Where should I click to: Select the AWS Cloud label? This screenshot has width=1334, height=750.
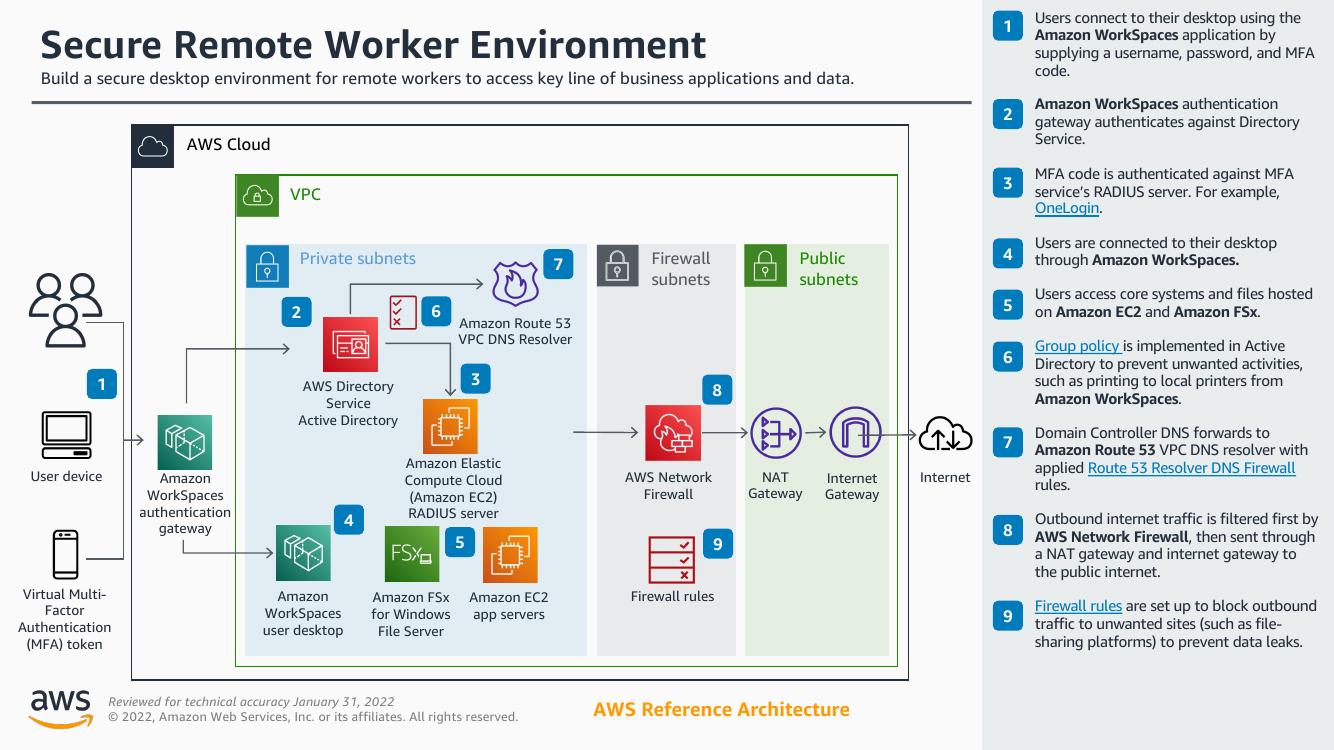click(x=228, y=144)
